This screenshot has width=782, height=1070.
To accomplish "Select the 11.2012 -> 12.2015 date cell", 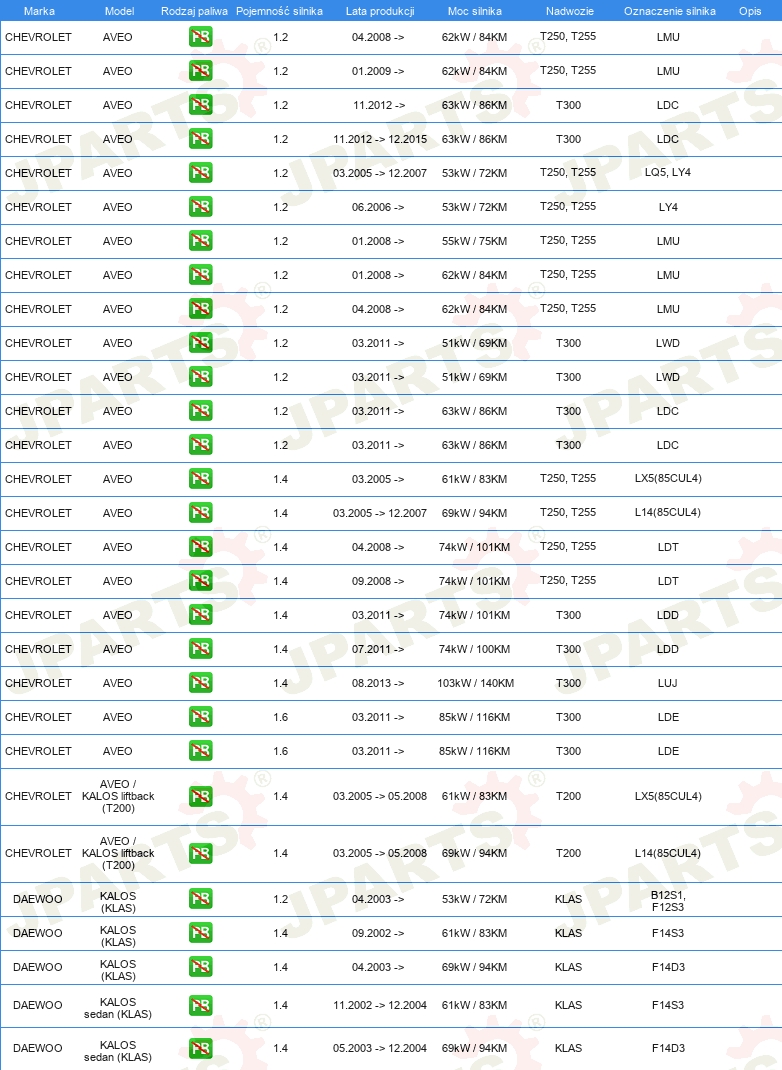I will coord(380,139).
